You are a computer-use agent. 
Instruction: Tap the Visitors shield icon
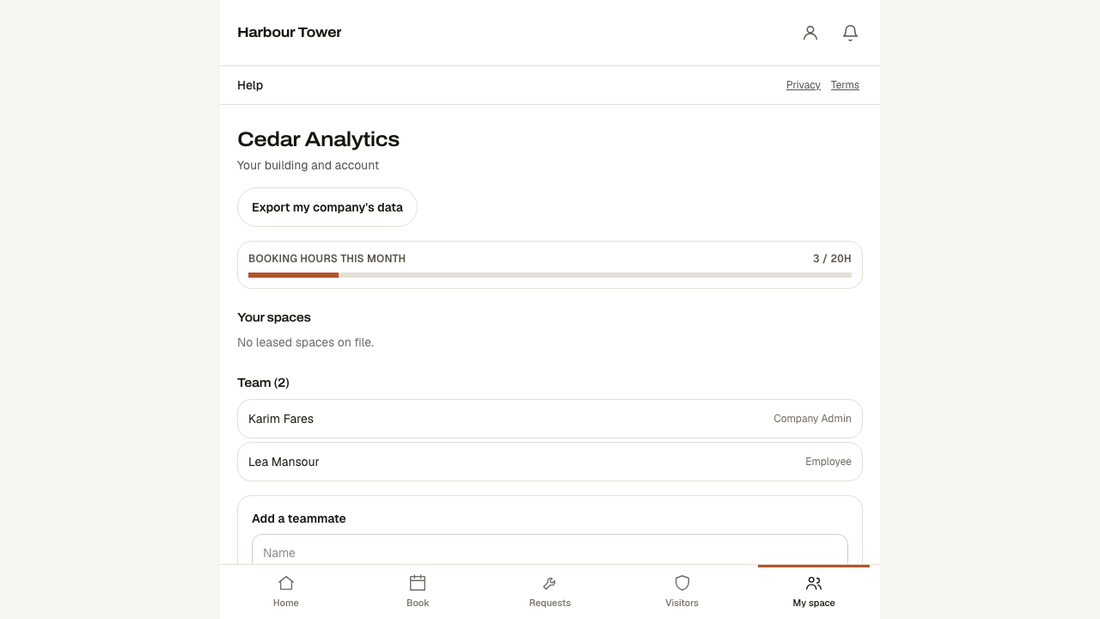[682, 583]
